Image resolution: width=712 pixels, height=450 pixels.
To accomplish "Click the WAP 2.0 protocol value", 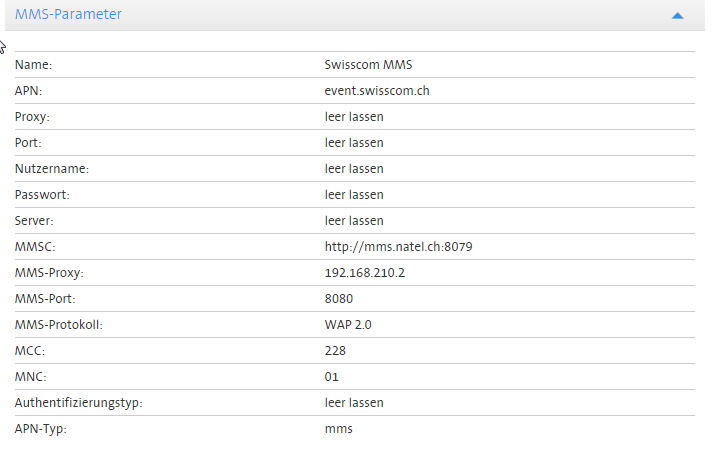I will 347,325.
